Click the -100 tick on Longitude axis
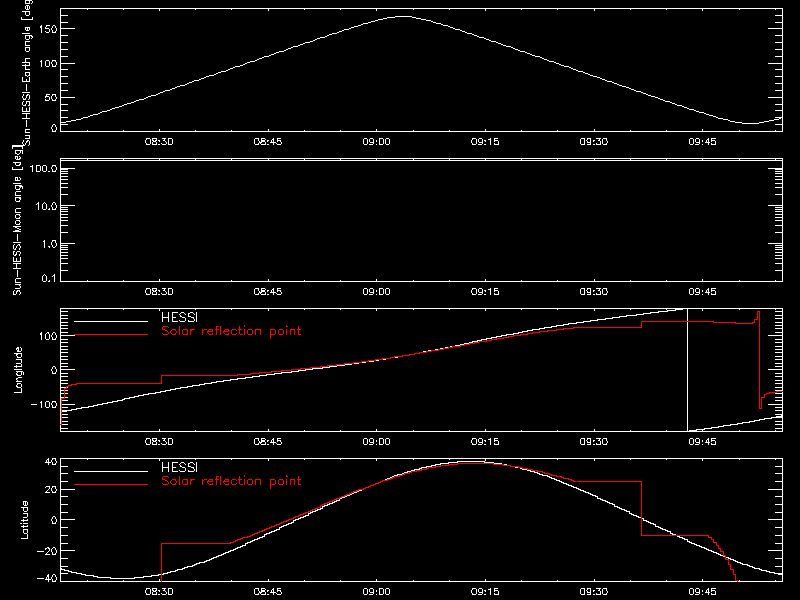 pos(44,404)
